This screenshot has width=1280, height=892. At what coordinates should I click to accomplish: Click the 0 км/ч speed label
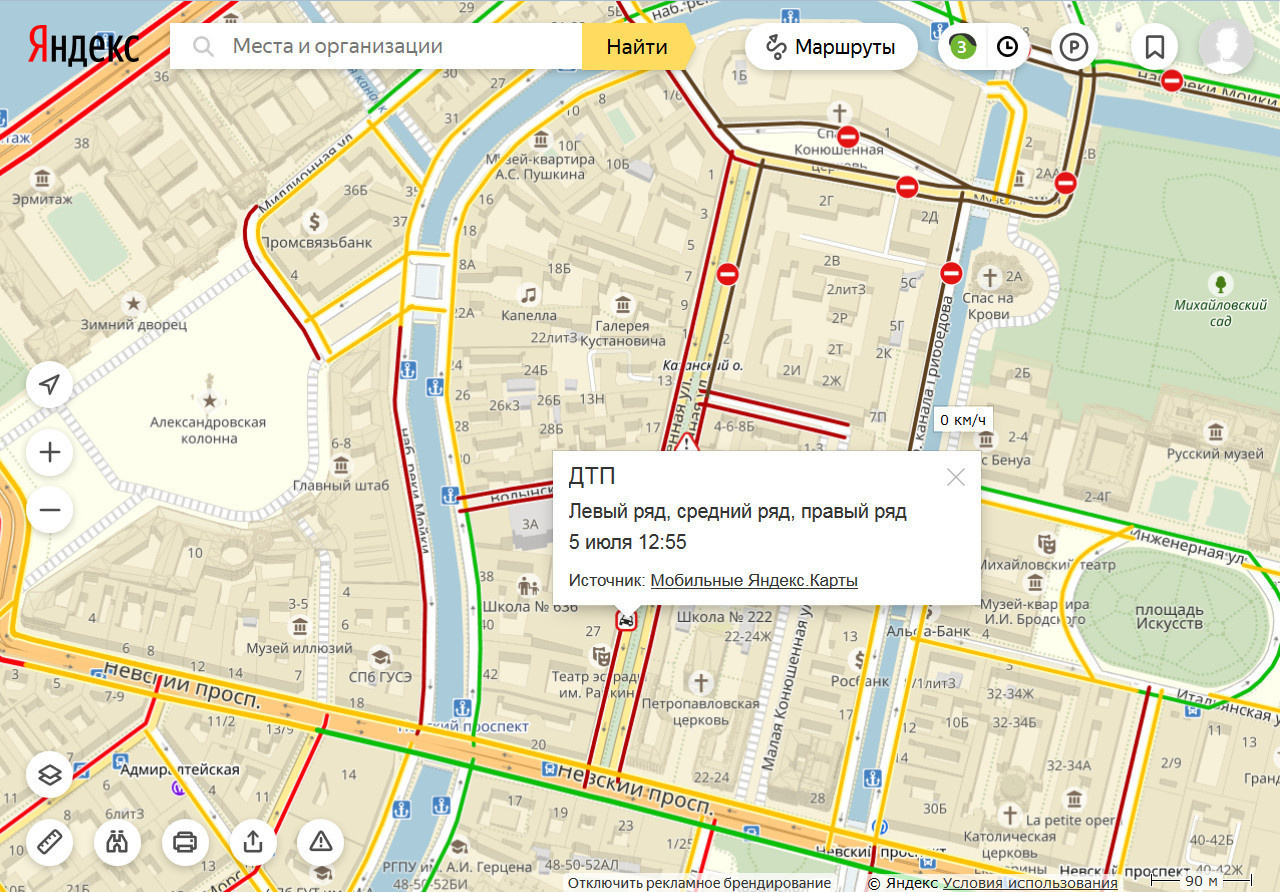[x=964, y=420]
